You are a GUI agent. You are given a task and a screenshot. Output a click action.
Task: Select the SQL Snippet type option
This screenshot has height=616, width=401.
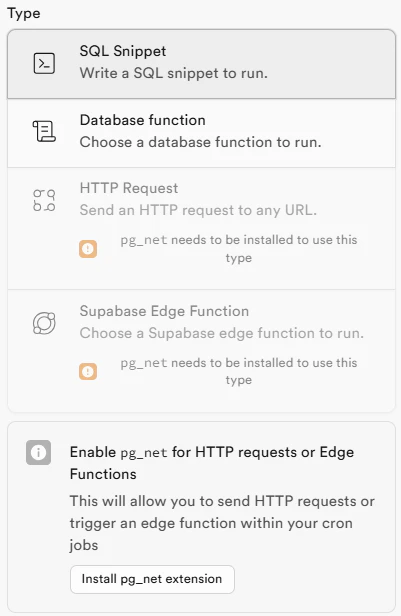coord(201,64)
